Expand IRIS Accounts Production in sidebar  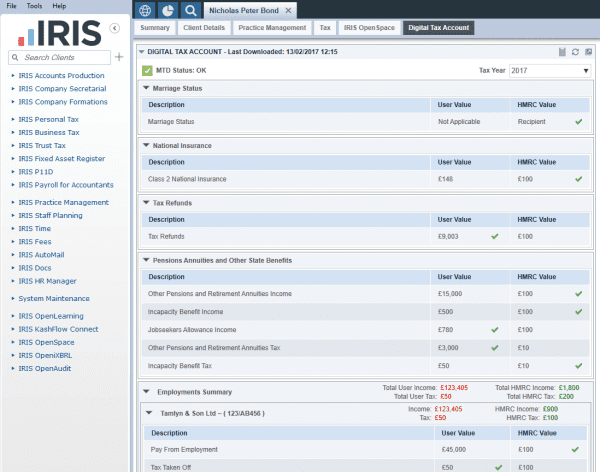(61, 76)
